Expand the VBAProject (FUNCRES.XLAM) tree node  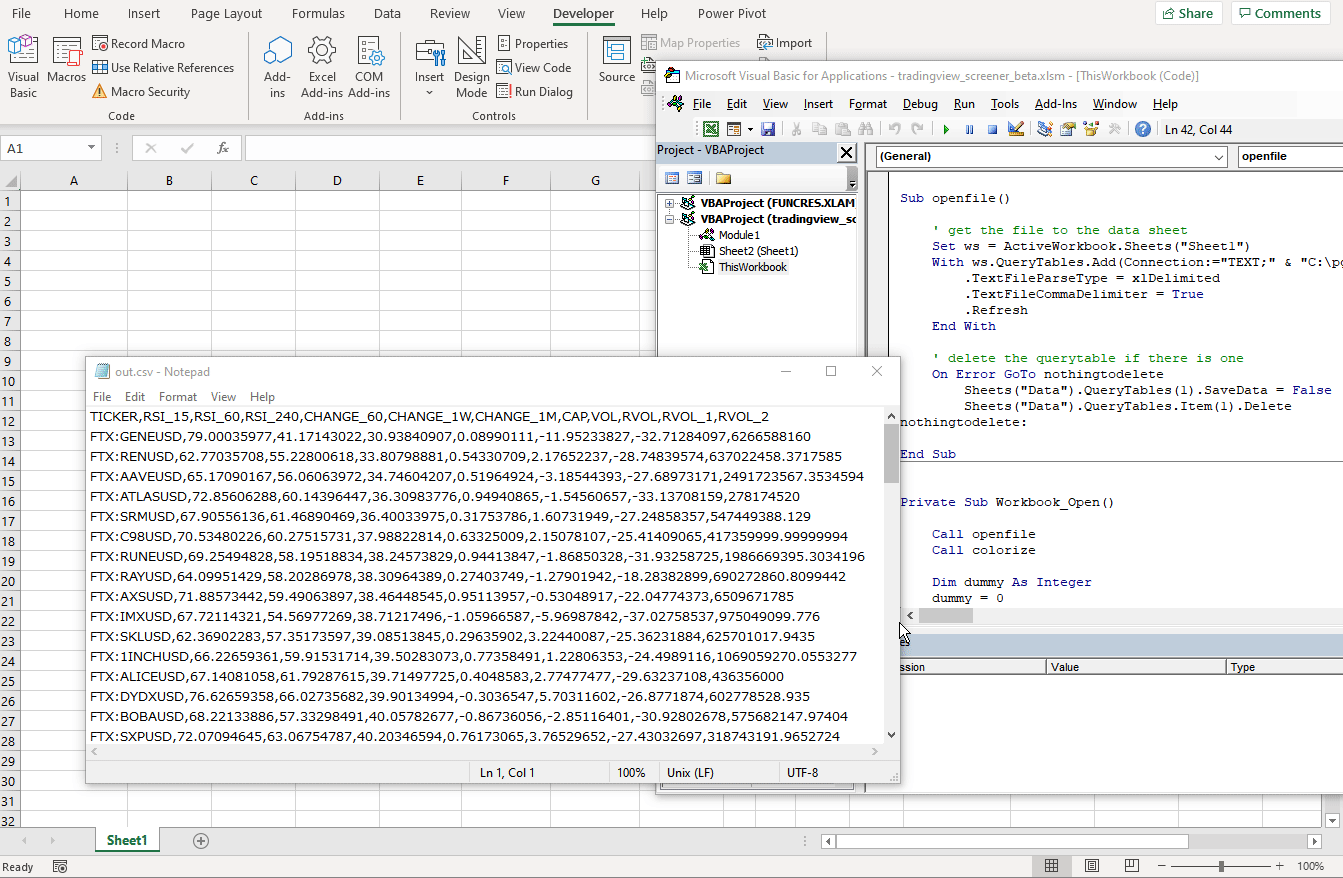tap(670, 203)
